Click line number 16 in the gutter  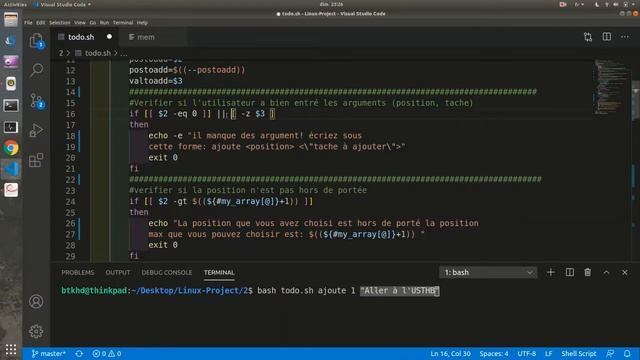click(70, 114)
